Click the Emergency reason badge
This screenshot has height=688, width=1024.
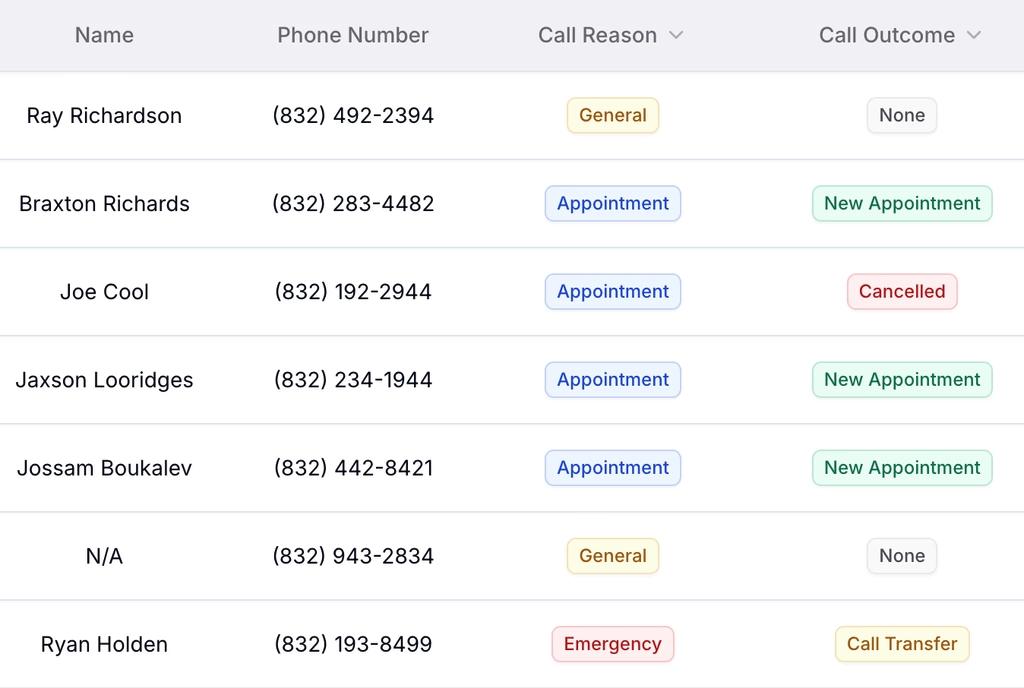(x=613, y=644)
